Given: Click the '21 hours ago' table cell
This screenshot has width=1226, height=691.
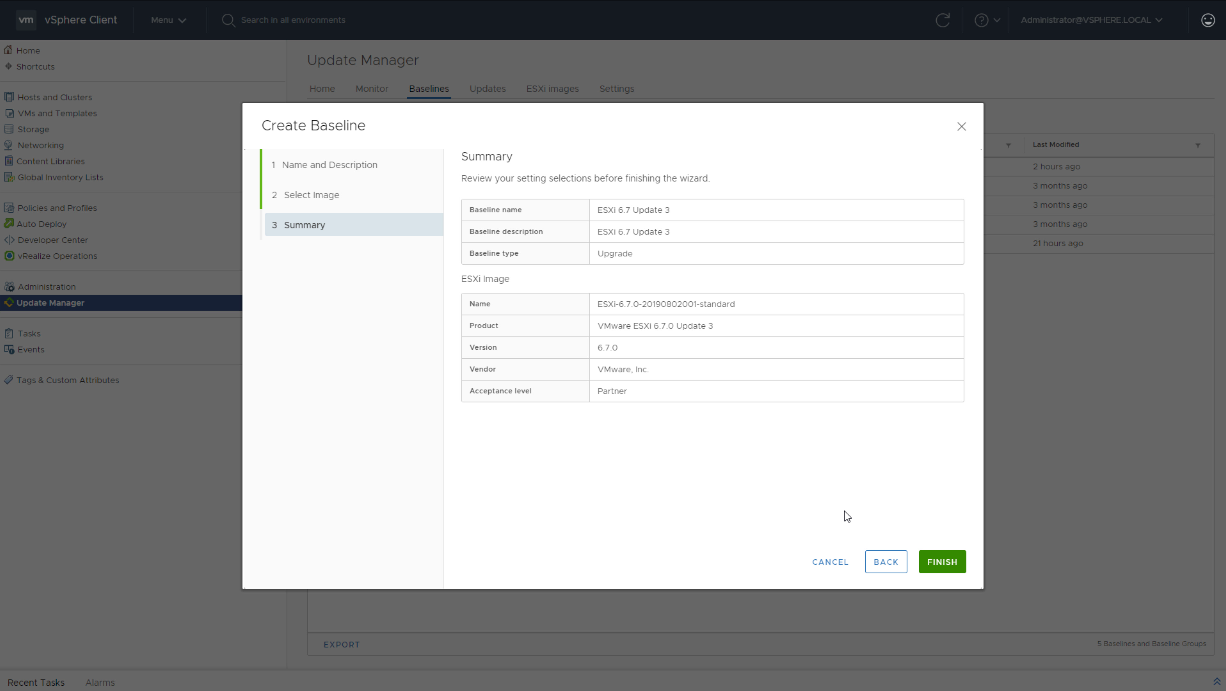Looking at the screenshot, I should 1058,243.
